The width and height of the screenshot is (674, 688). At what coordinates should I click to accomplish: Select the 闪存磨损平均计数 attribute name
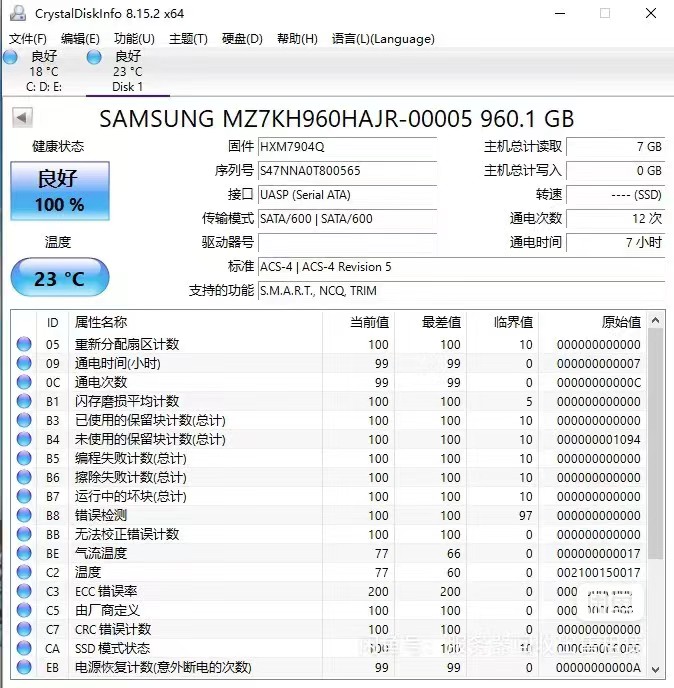pos(127,401)
